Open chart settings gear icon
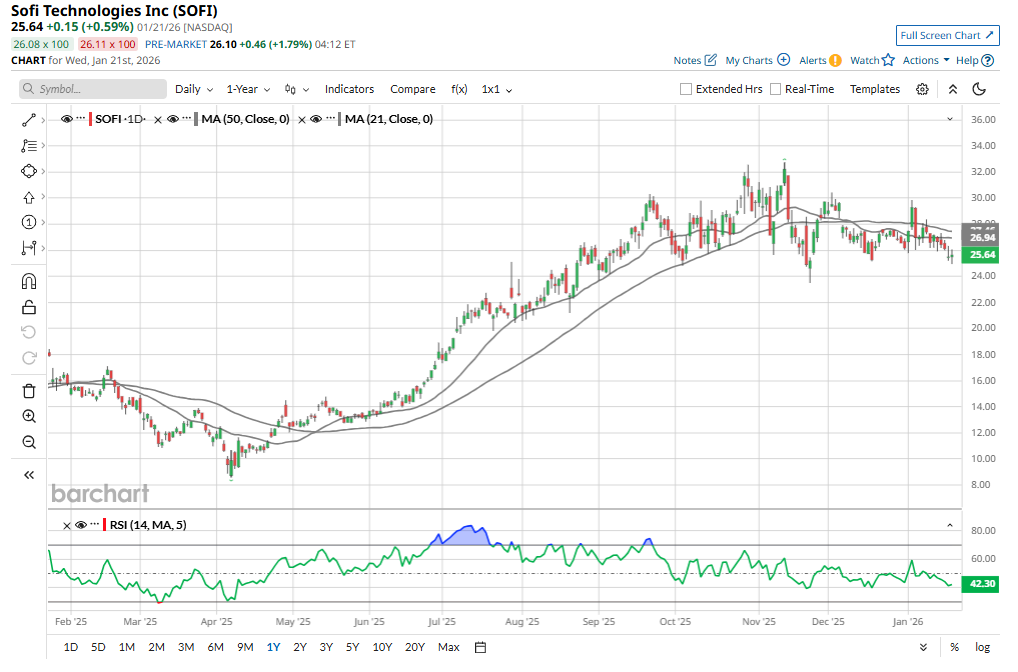 point(922,89)
